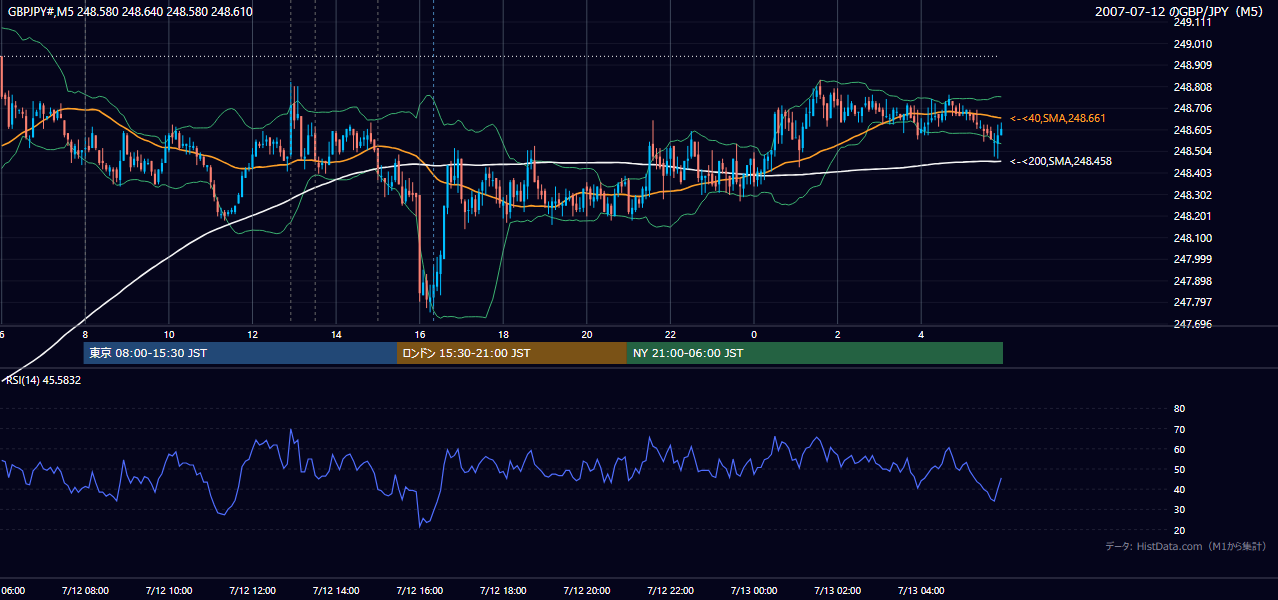The image size is (1278, 600).
Task: Click the RSI scale value 40
Action: [x=1179, y=489]
